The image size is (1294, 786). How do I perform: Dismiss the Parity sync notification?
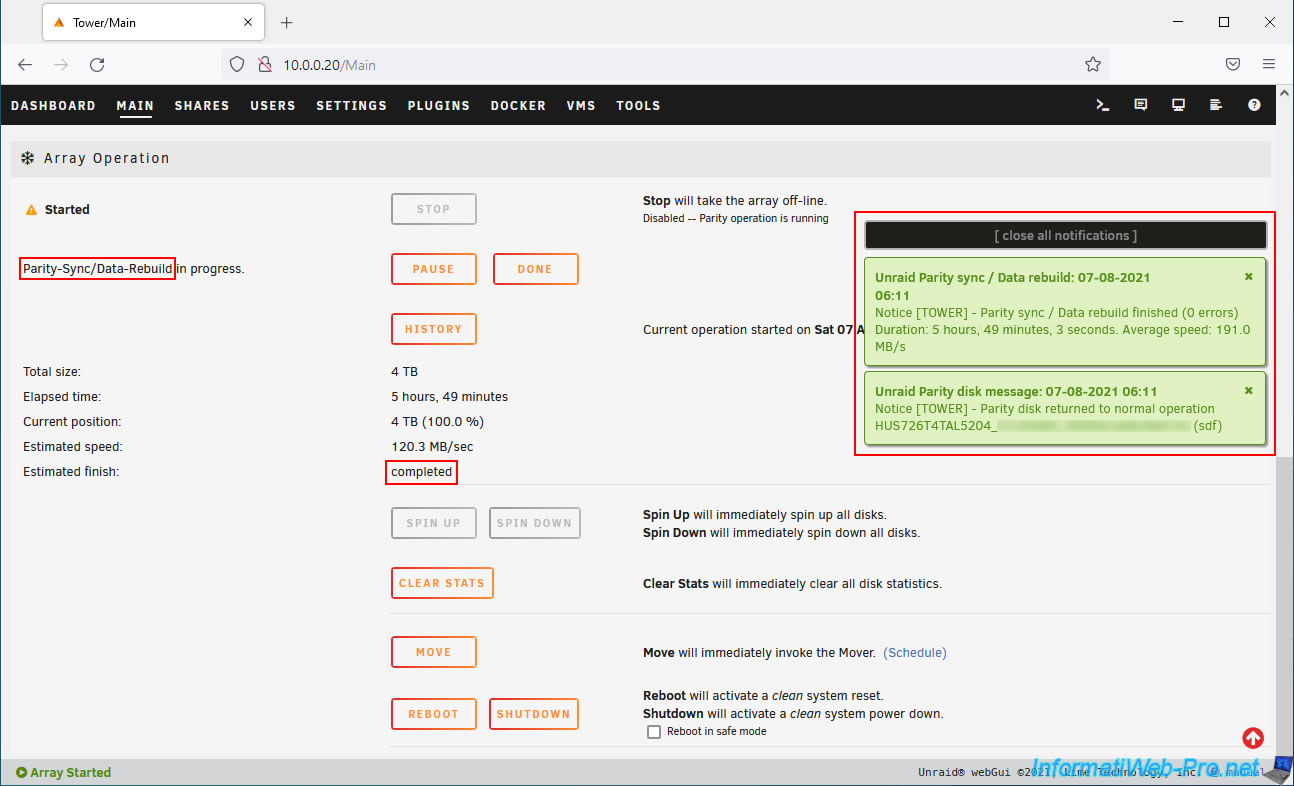coord(1248,277)
